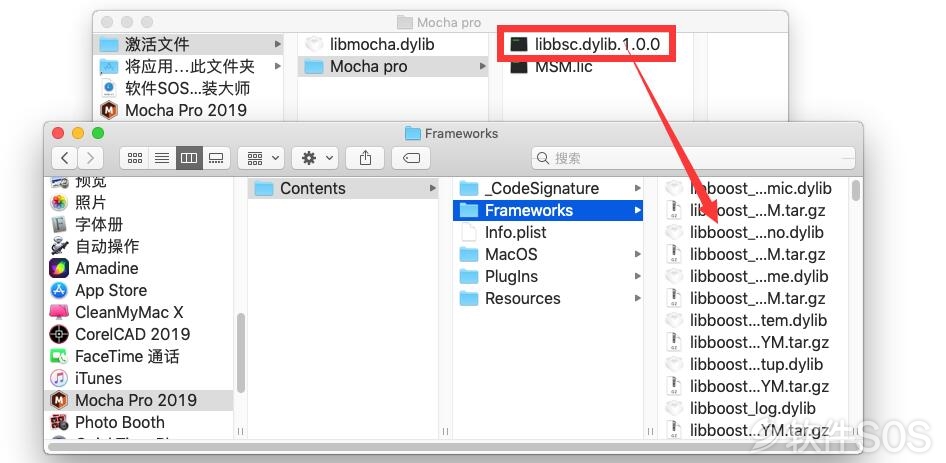Viewport: 946px width, 463px height.
Task: Select 照片 in the sidebar list
Action: (x=141, y=202)
